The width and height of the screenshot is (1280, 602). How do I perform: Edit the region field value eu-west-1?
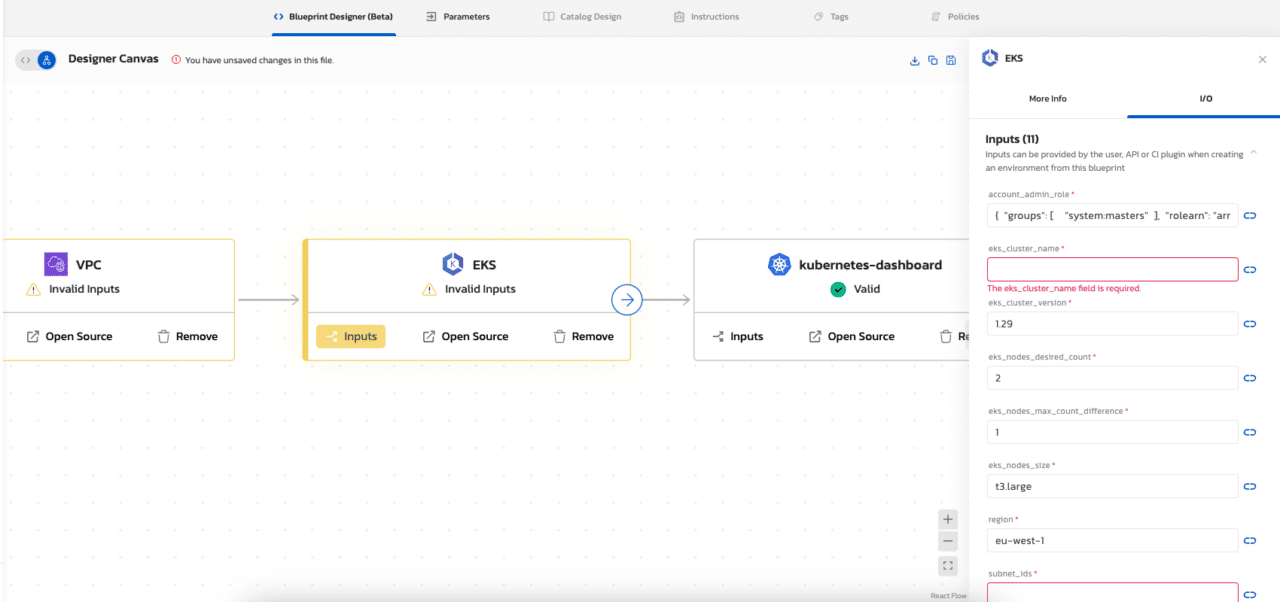click(1112, 540)
